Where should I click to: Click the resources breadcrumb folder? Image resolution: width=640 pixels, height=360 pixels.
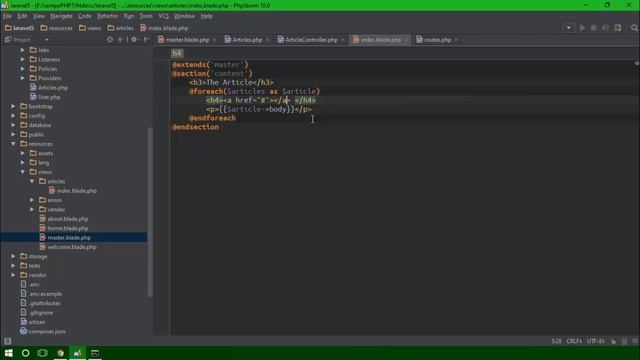56,28
